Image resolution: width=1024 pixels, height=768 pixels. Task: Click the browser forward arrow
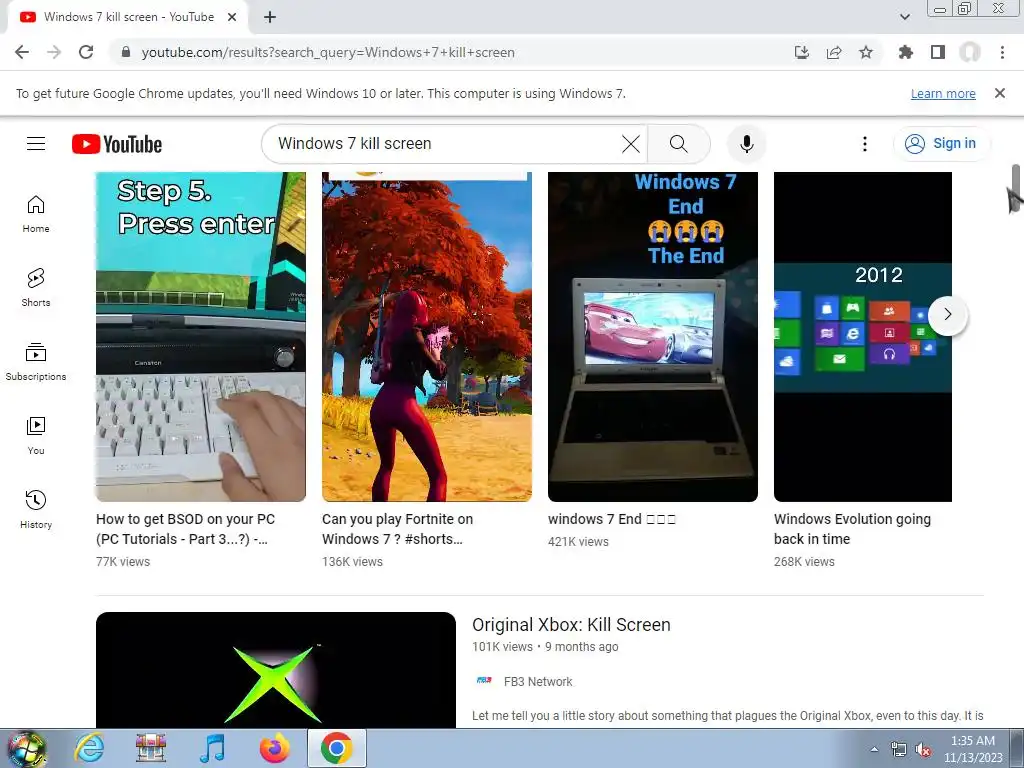coord(54,52)
